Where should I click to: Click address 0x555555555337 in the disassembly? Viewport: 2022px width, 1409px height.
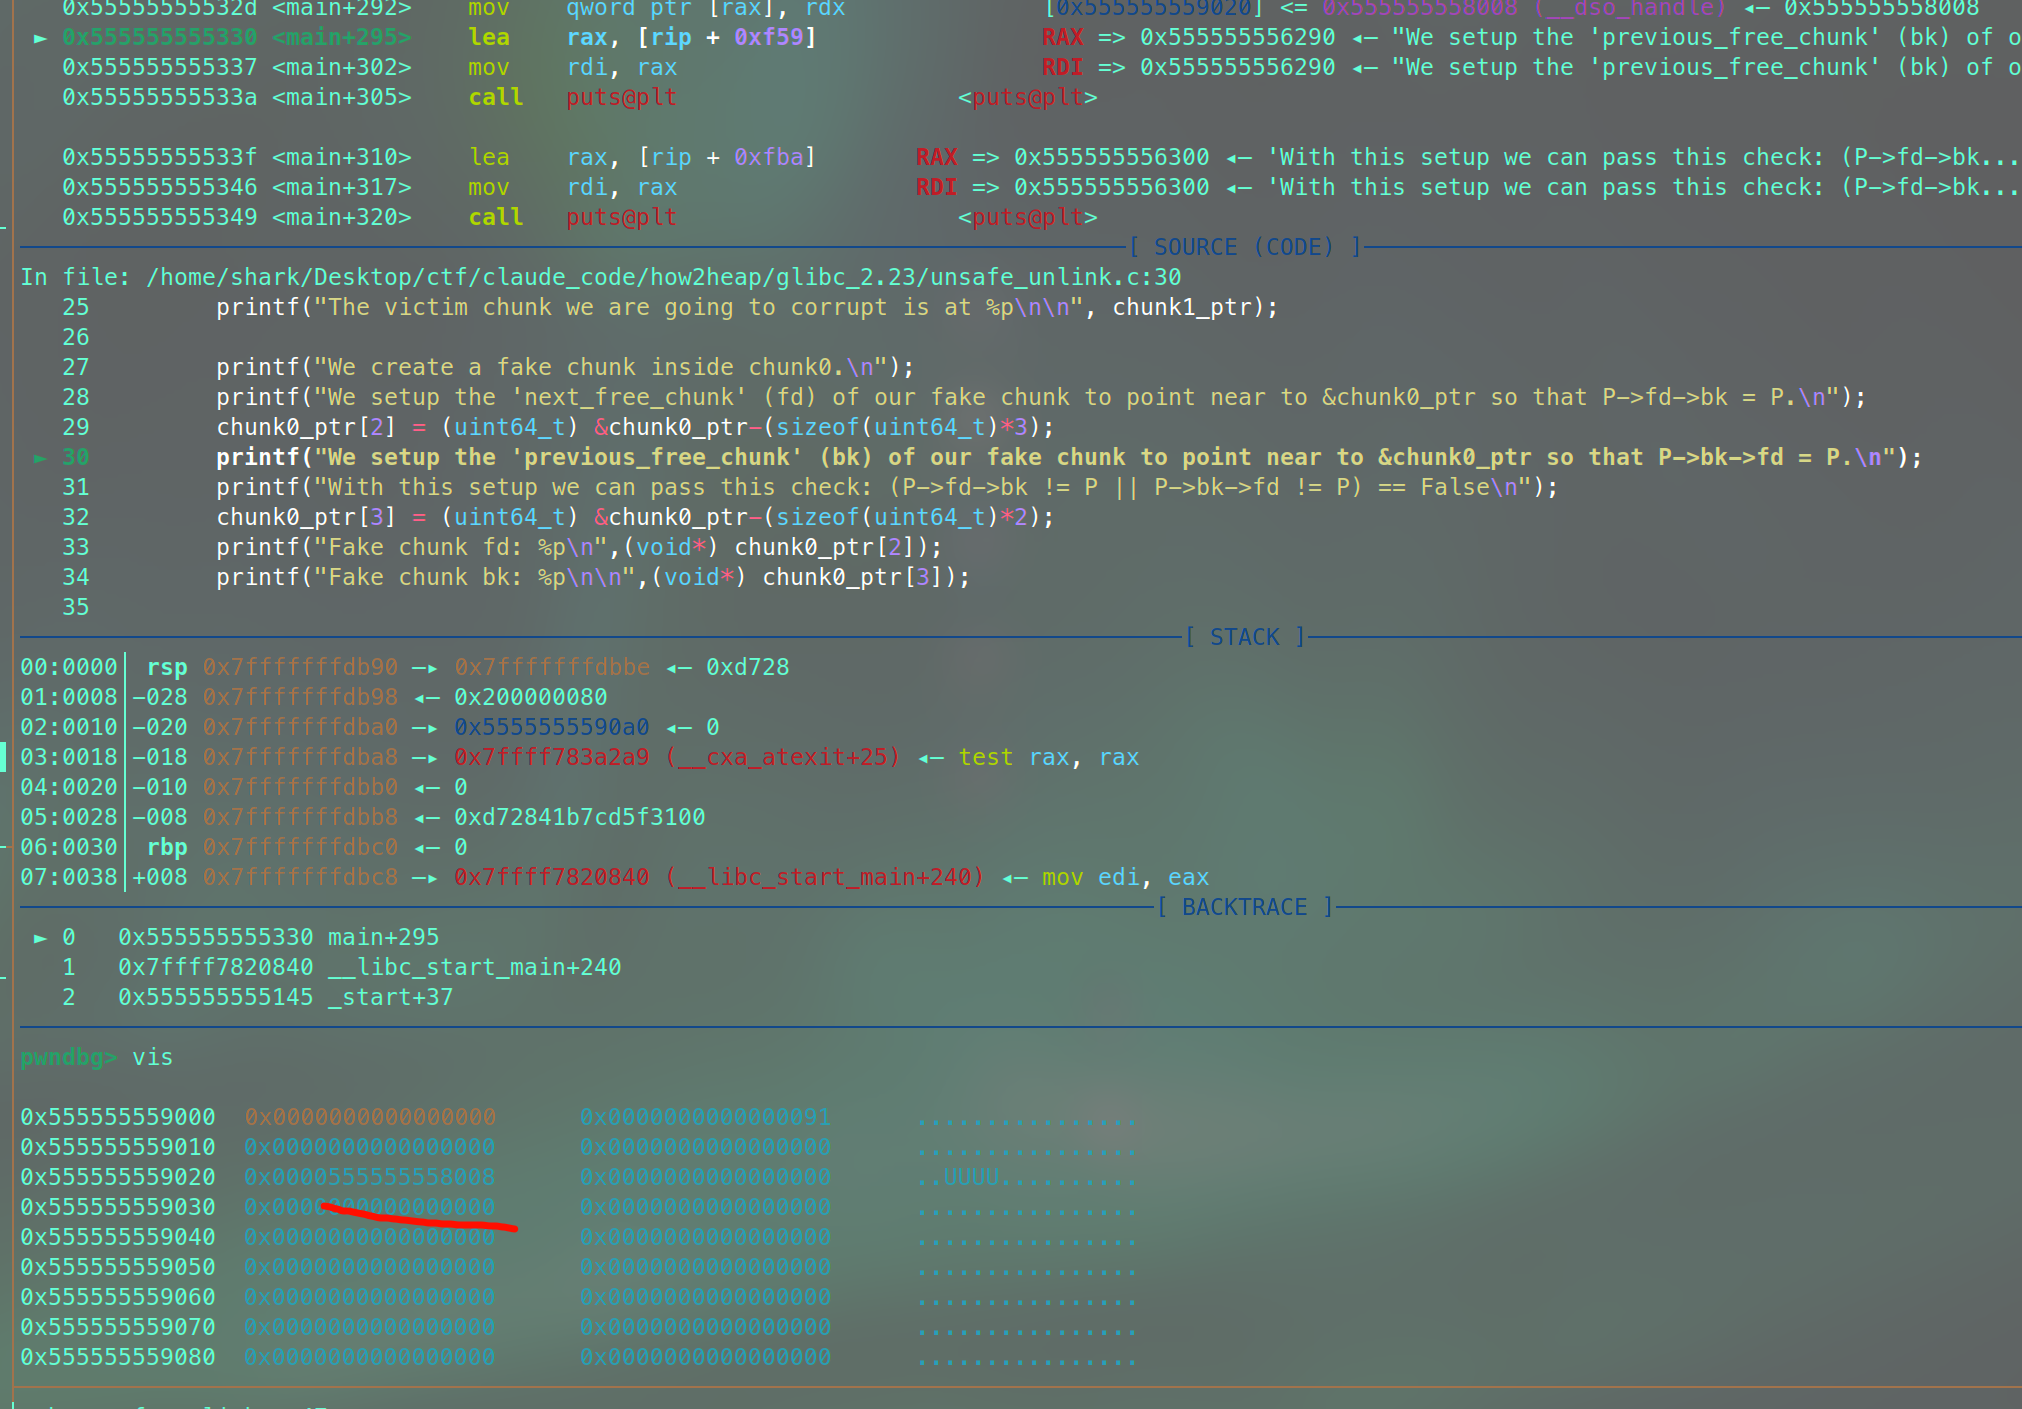pyautogui.click(x=159, y=68)
